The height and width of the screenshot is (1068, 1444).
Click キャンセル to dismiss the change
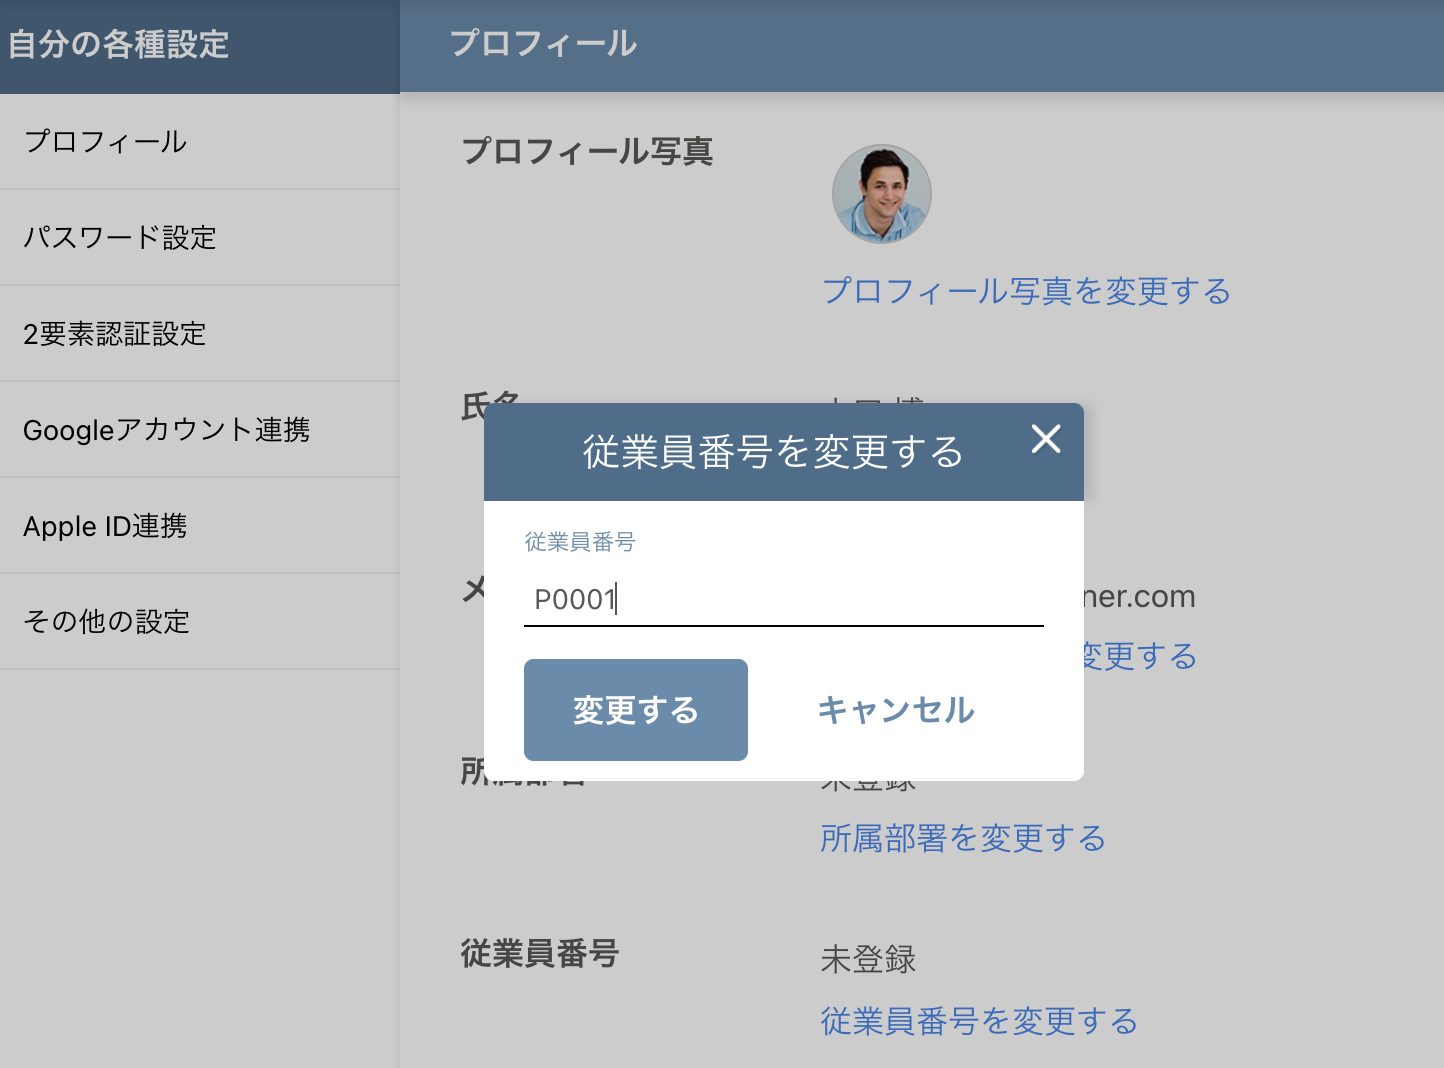(x=895, y=710)
